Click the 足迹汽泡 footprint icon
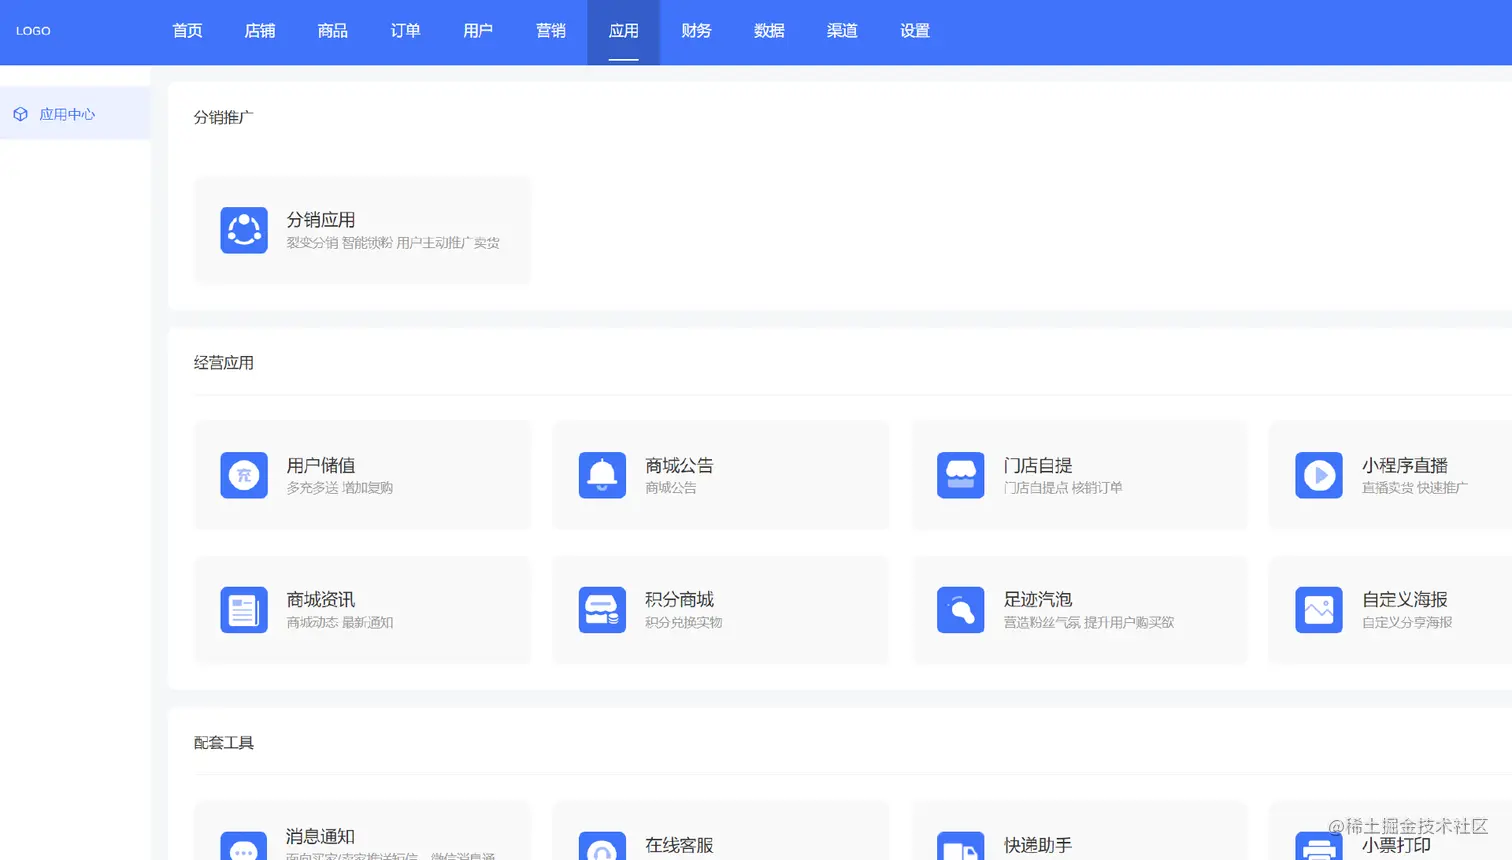Image resolution: width=1512 pixels, height=860 pixels. tap(960, 610)
